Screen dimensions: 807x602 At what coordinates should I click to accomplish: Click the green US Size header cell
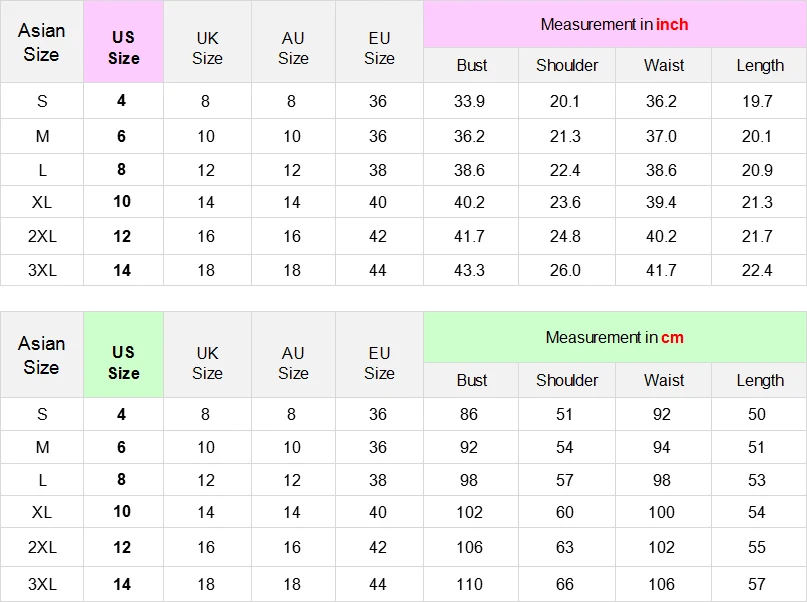click(123, 362)
